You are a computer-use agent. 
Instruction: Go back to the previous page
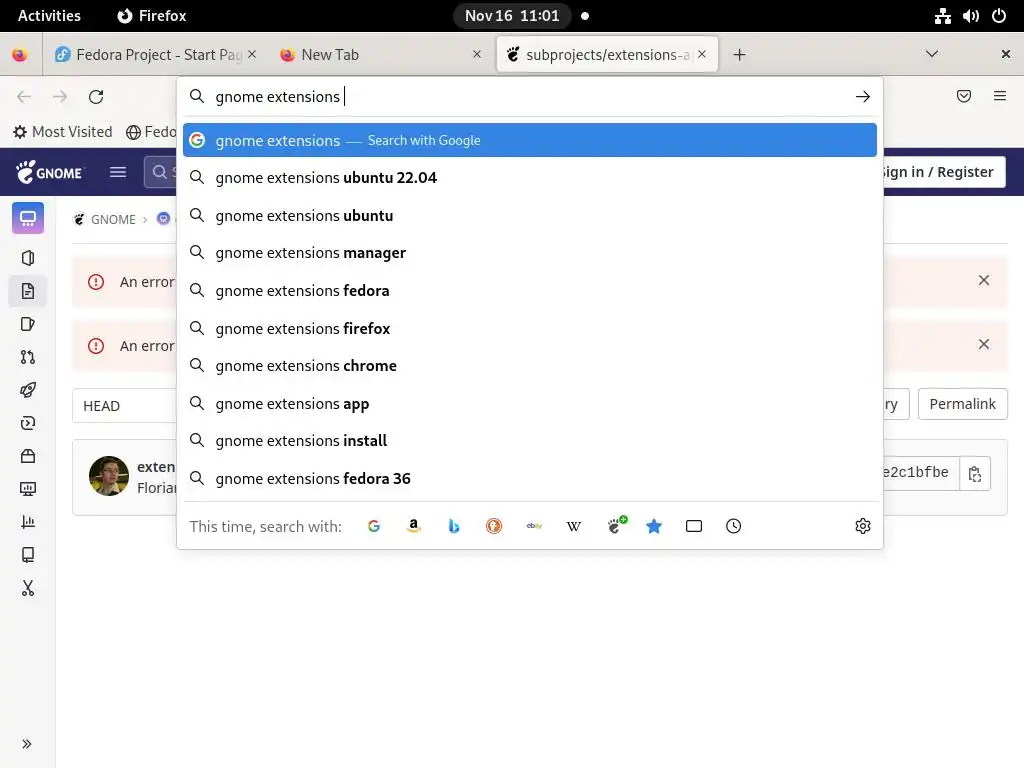(x=24, y=97)
